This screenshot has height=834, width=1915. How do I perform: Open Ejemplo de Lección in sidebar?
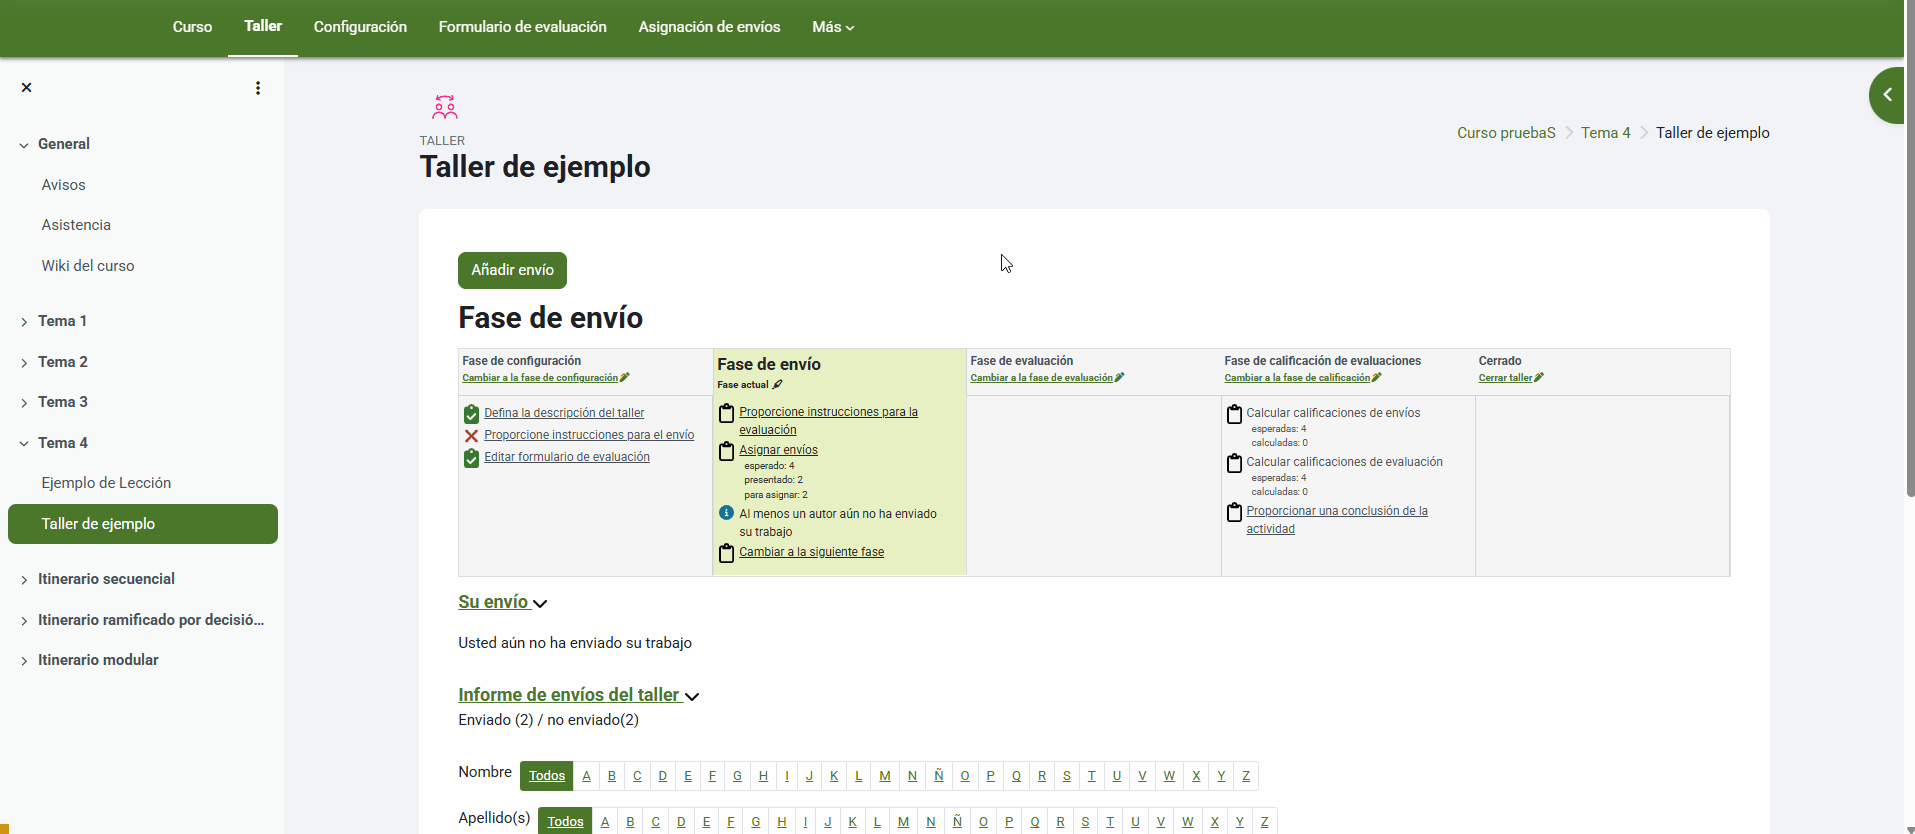pos(106,483)
